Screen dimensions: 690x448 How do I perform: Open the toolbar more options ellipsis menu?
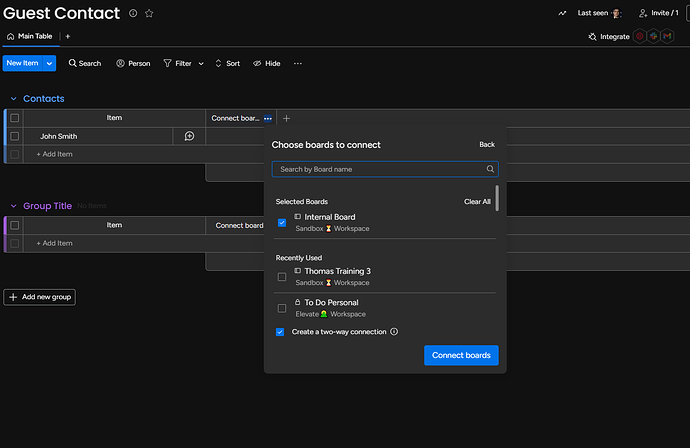297,63
